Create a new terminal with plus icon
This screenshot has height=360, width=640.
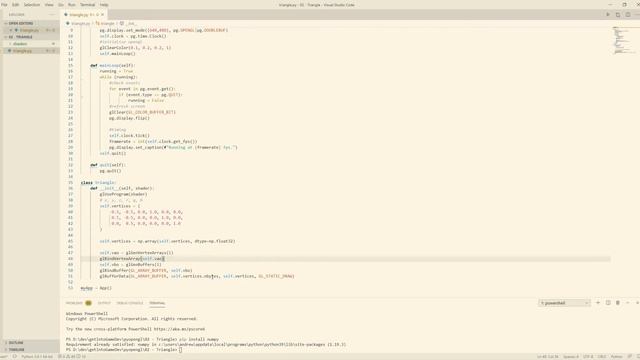[x=598, y=303]
